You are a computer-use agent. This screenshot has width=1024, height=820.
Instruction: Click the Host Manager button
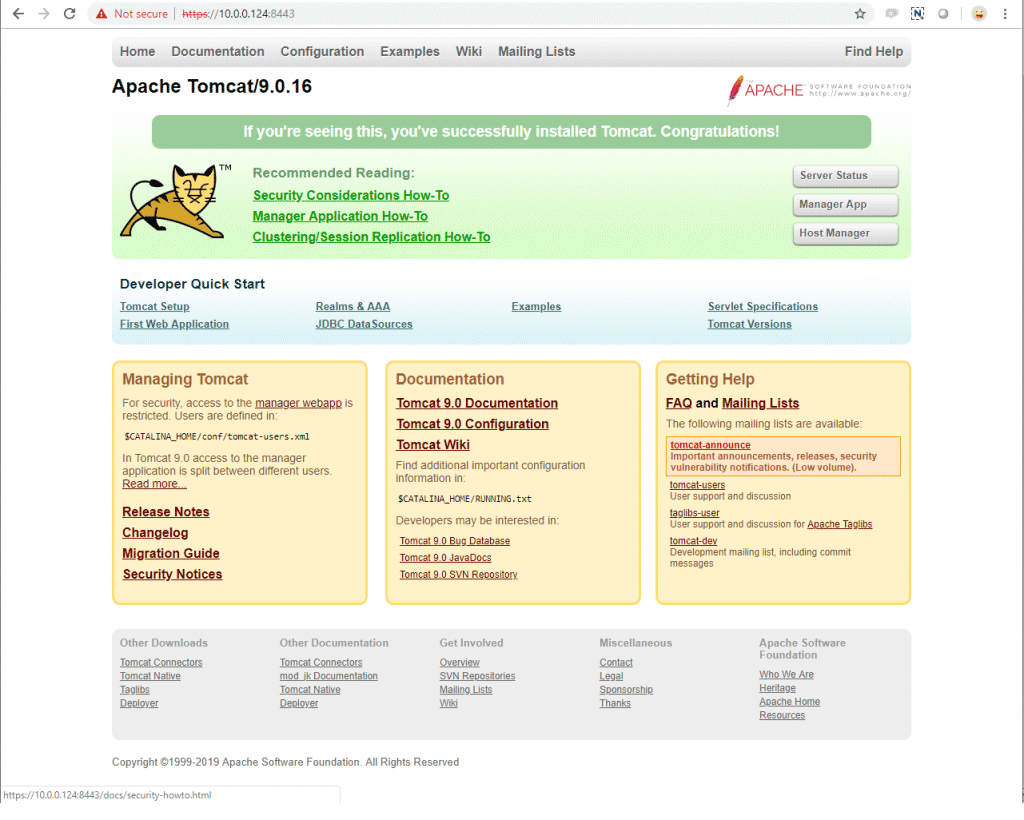(846, 233)
